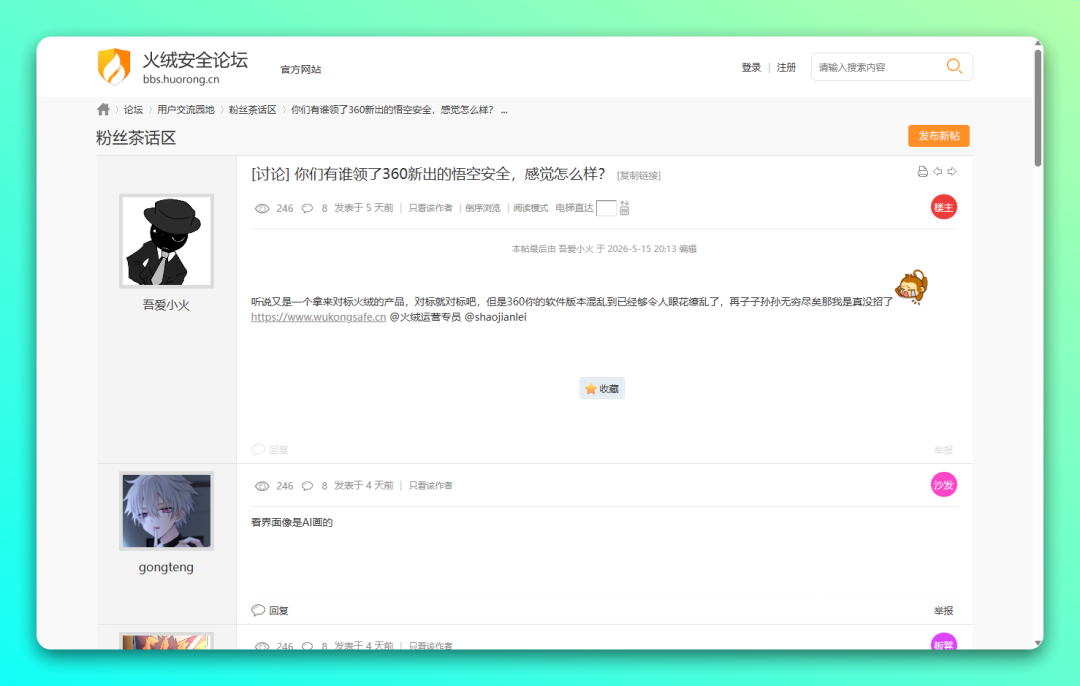
Task: Click the thread title about 360 悟空安全
Action: (x=450, y=174)
